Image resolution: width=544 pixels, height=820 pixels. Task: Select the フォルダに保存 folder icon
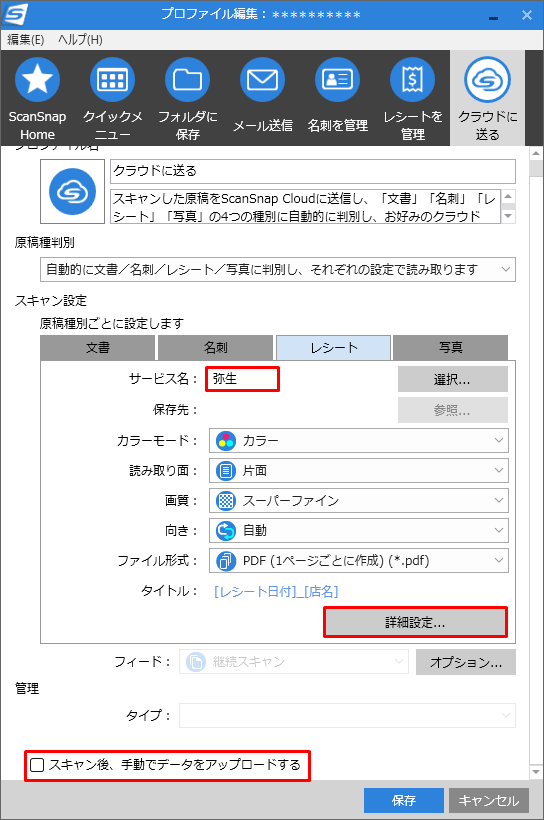(187, 80)
